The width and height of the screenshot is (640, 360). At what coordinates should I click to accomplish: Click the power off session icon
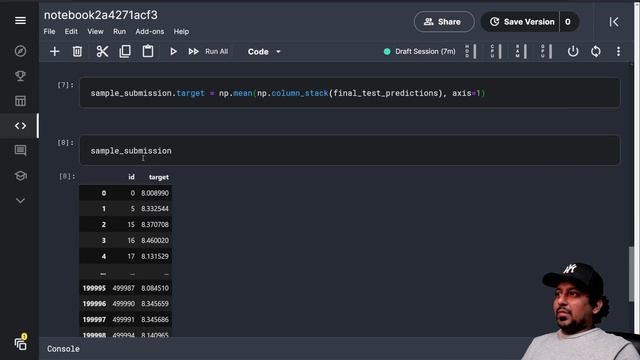[x=573, y=51]
